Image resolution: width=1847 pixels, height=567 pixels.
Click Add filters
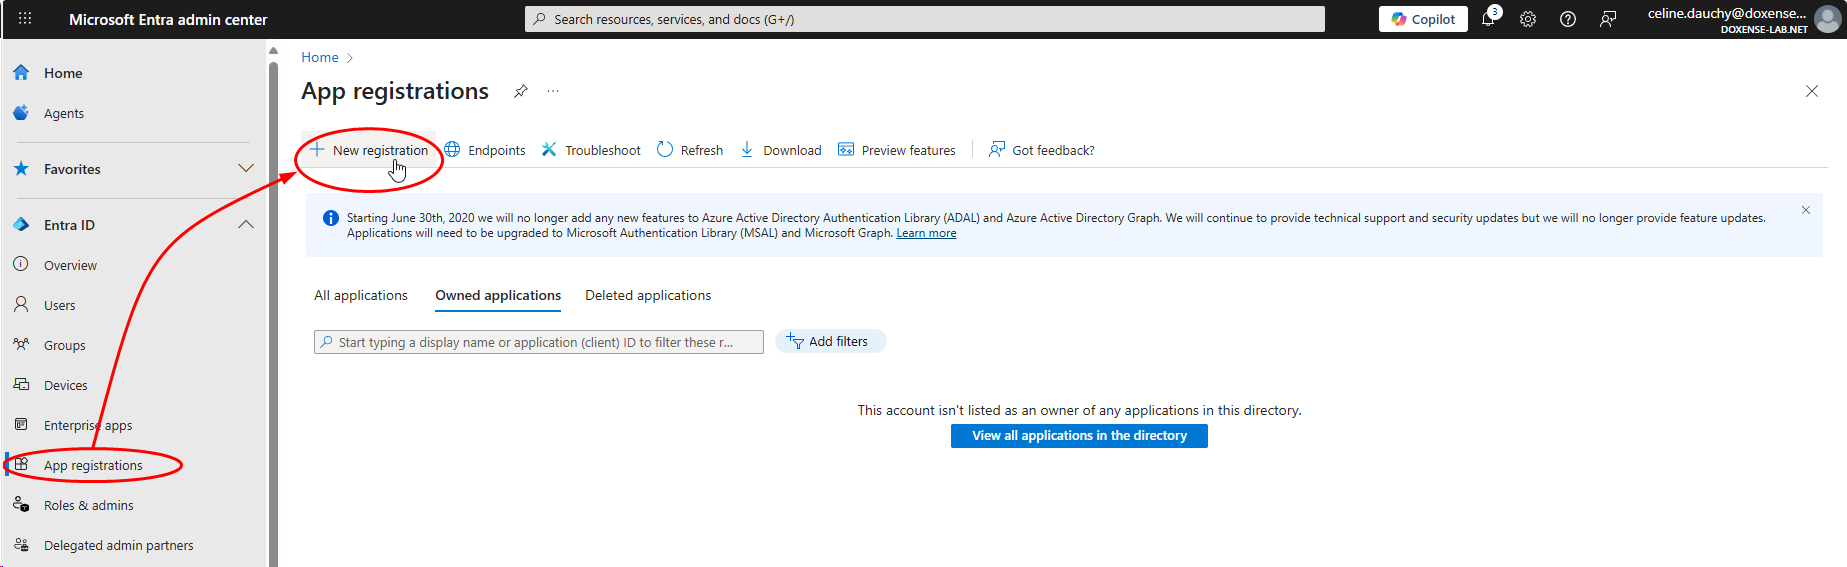point(830,341)
